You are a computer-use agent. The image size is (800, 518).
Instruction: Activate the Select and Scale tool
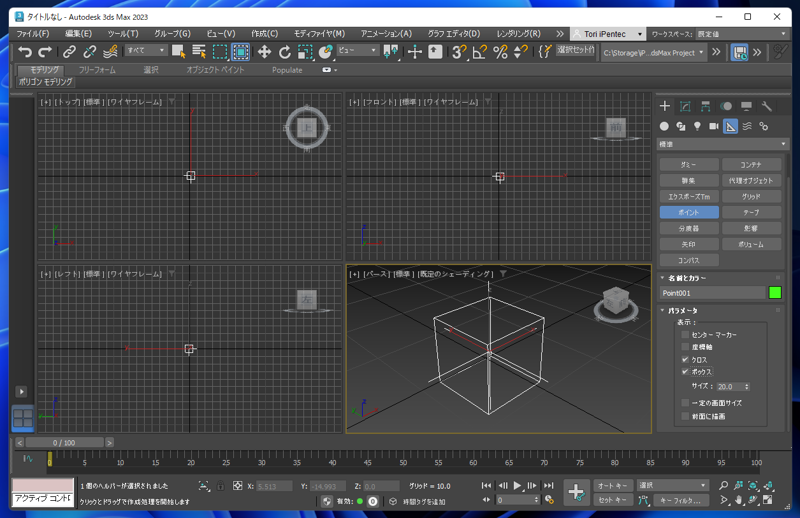(305, 52)
